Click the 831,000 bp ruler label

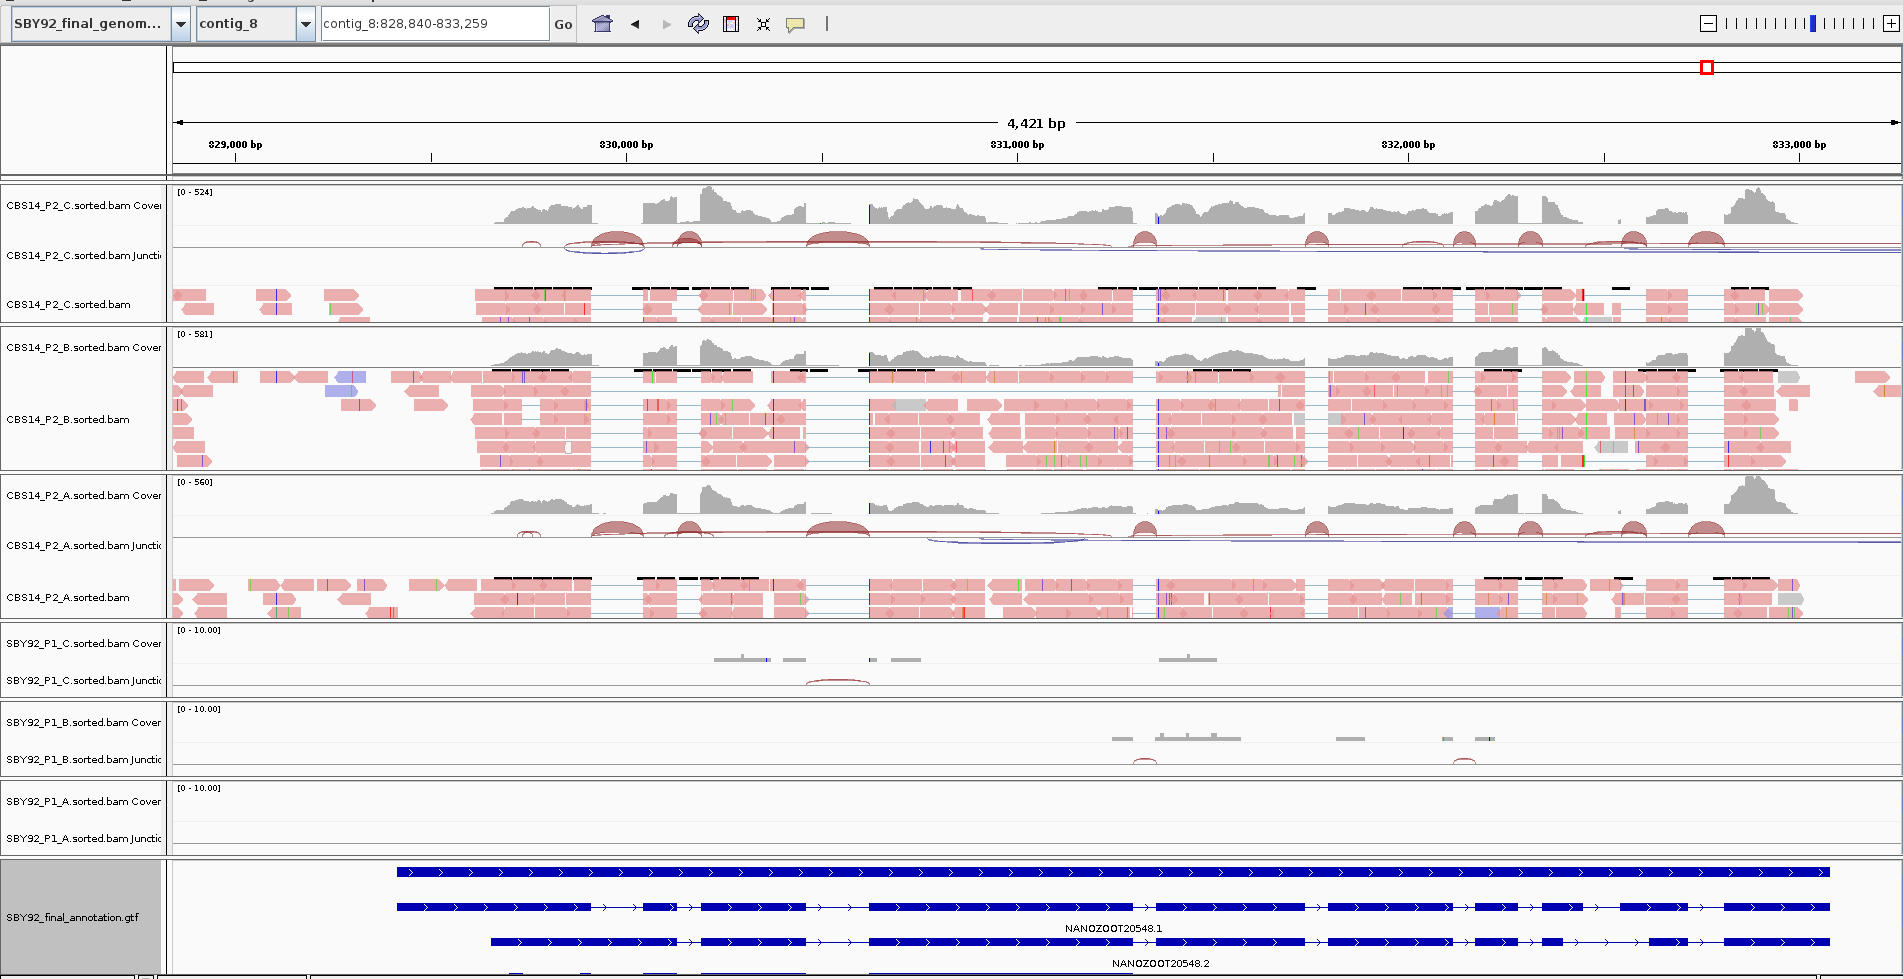(x=1017, y=145)
